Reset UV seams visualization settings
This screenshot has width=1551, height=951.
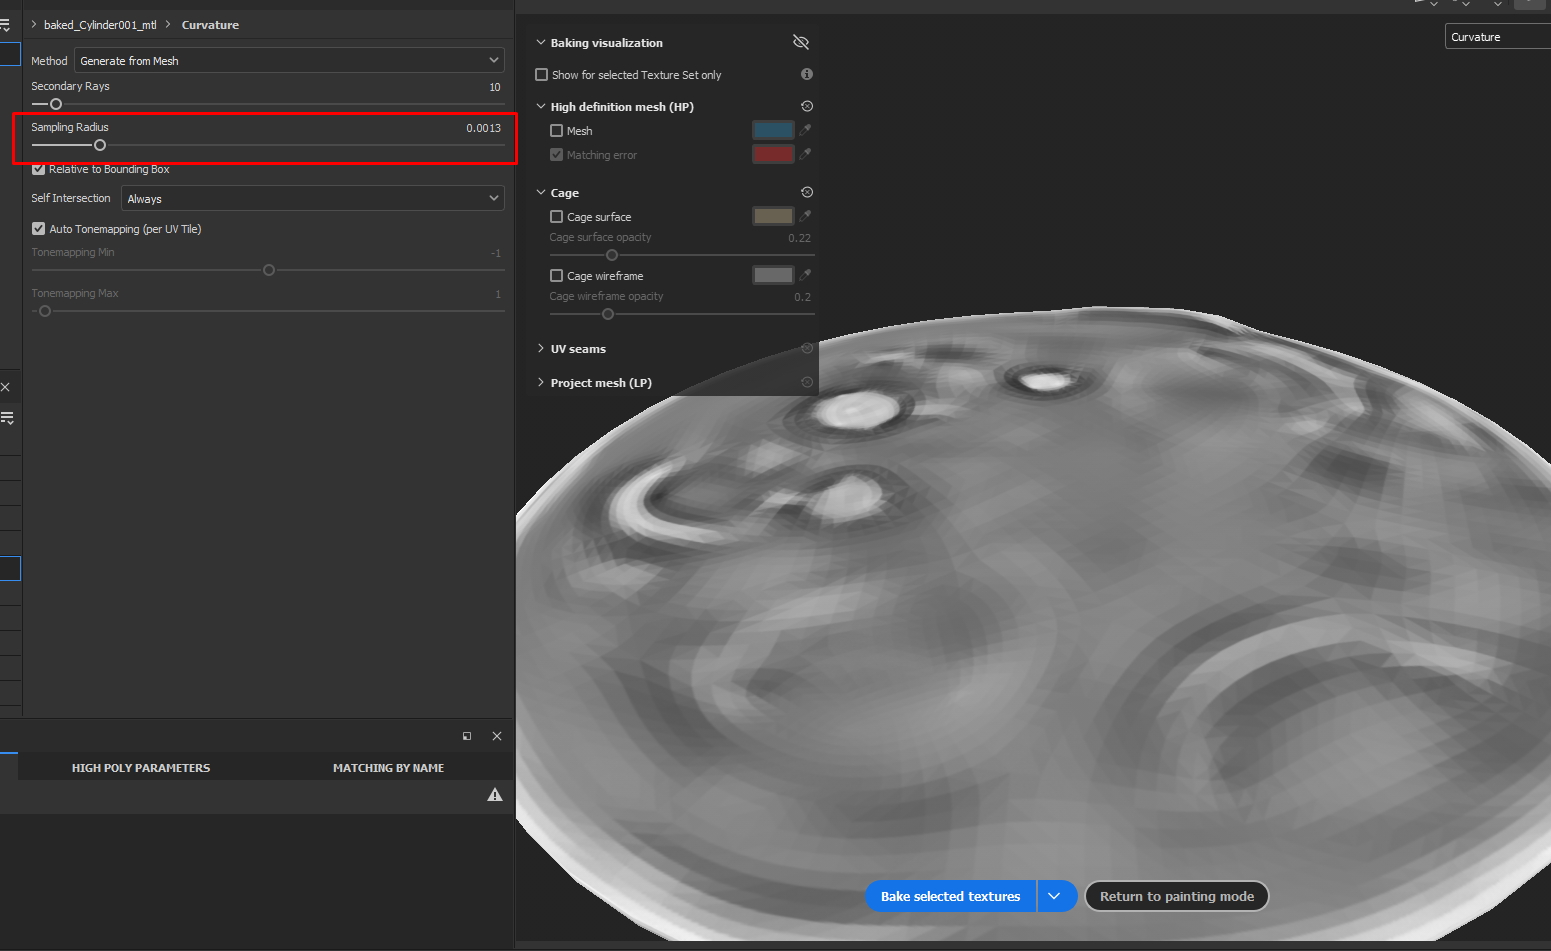(807, 348)
